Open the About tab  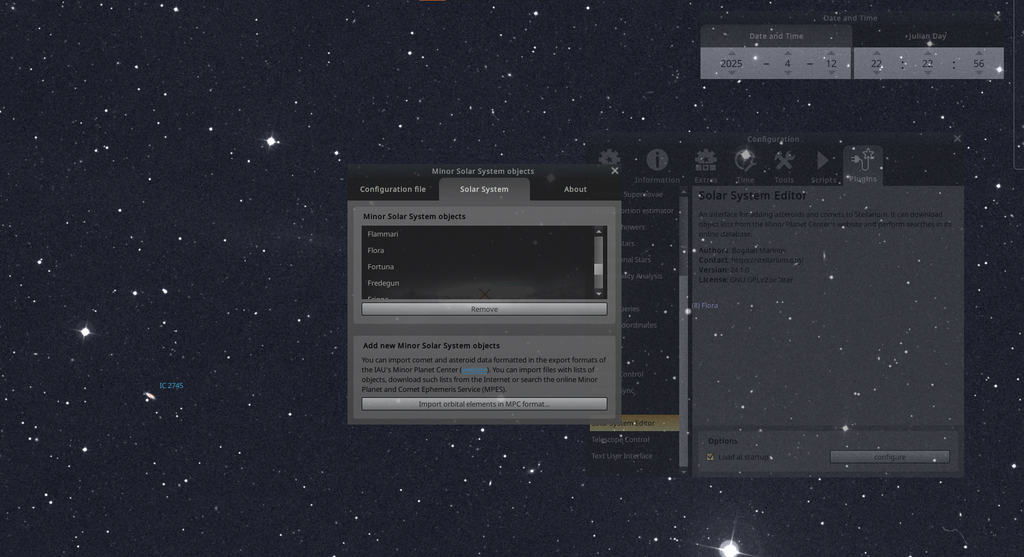coord(575,189)
